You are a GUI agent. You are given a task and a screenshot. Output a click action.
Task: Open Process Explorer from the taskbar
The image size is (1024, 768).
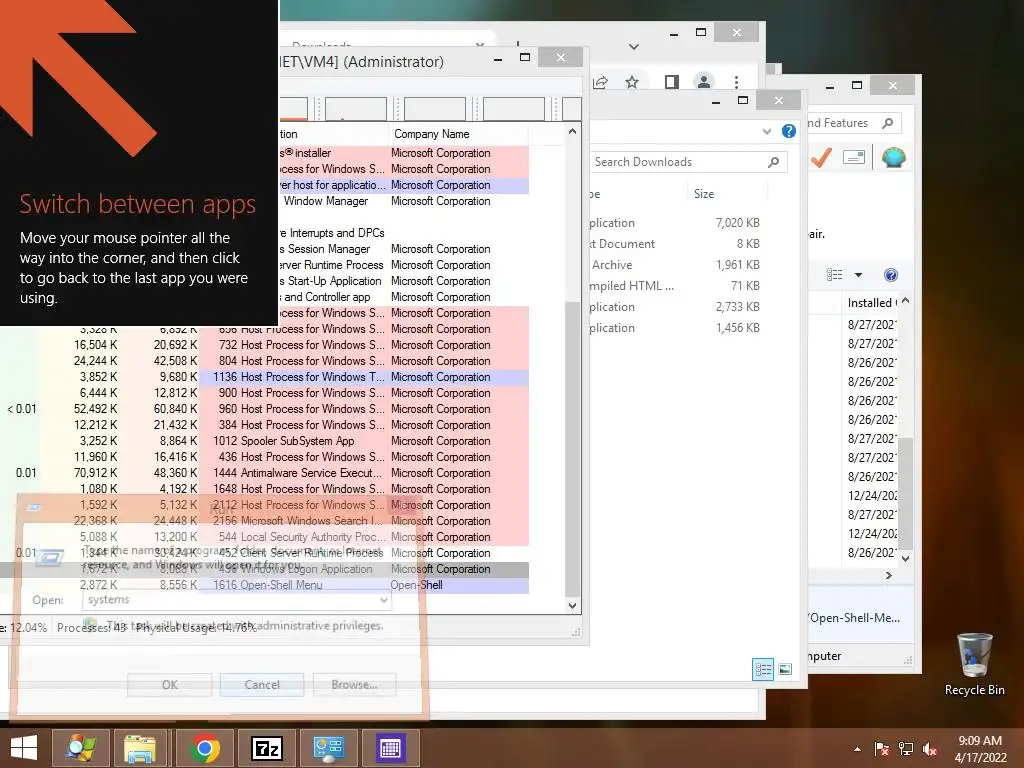pos(80,748)
